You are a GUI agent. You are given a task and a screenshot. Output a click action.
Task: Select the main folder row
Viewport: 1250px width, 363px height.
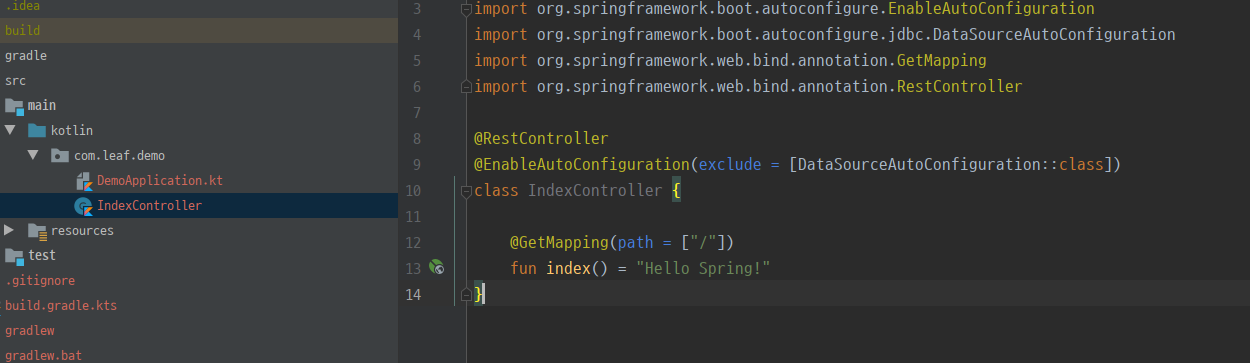199,105
